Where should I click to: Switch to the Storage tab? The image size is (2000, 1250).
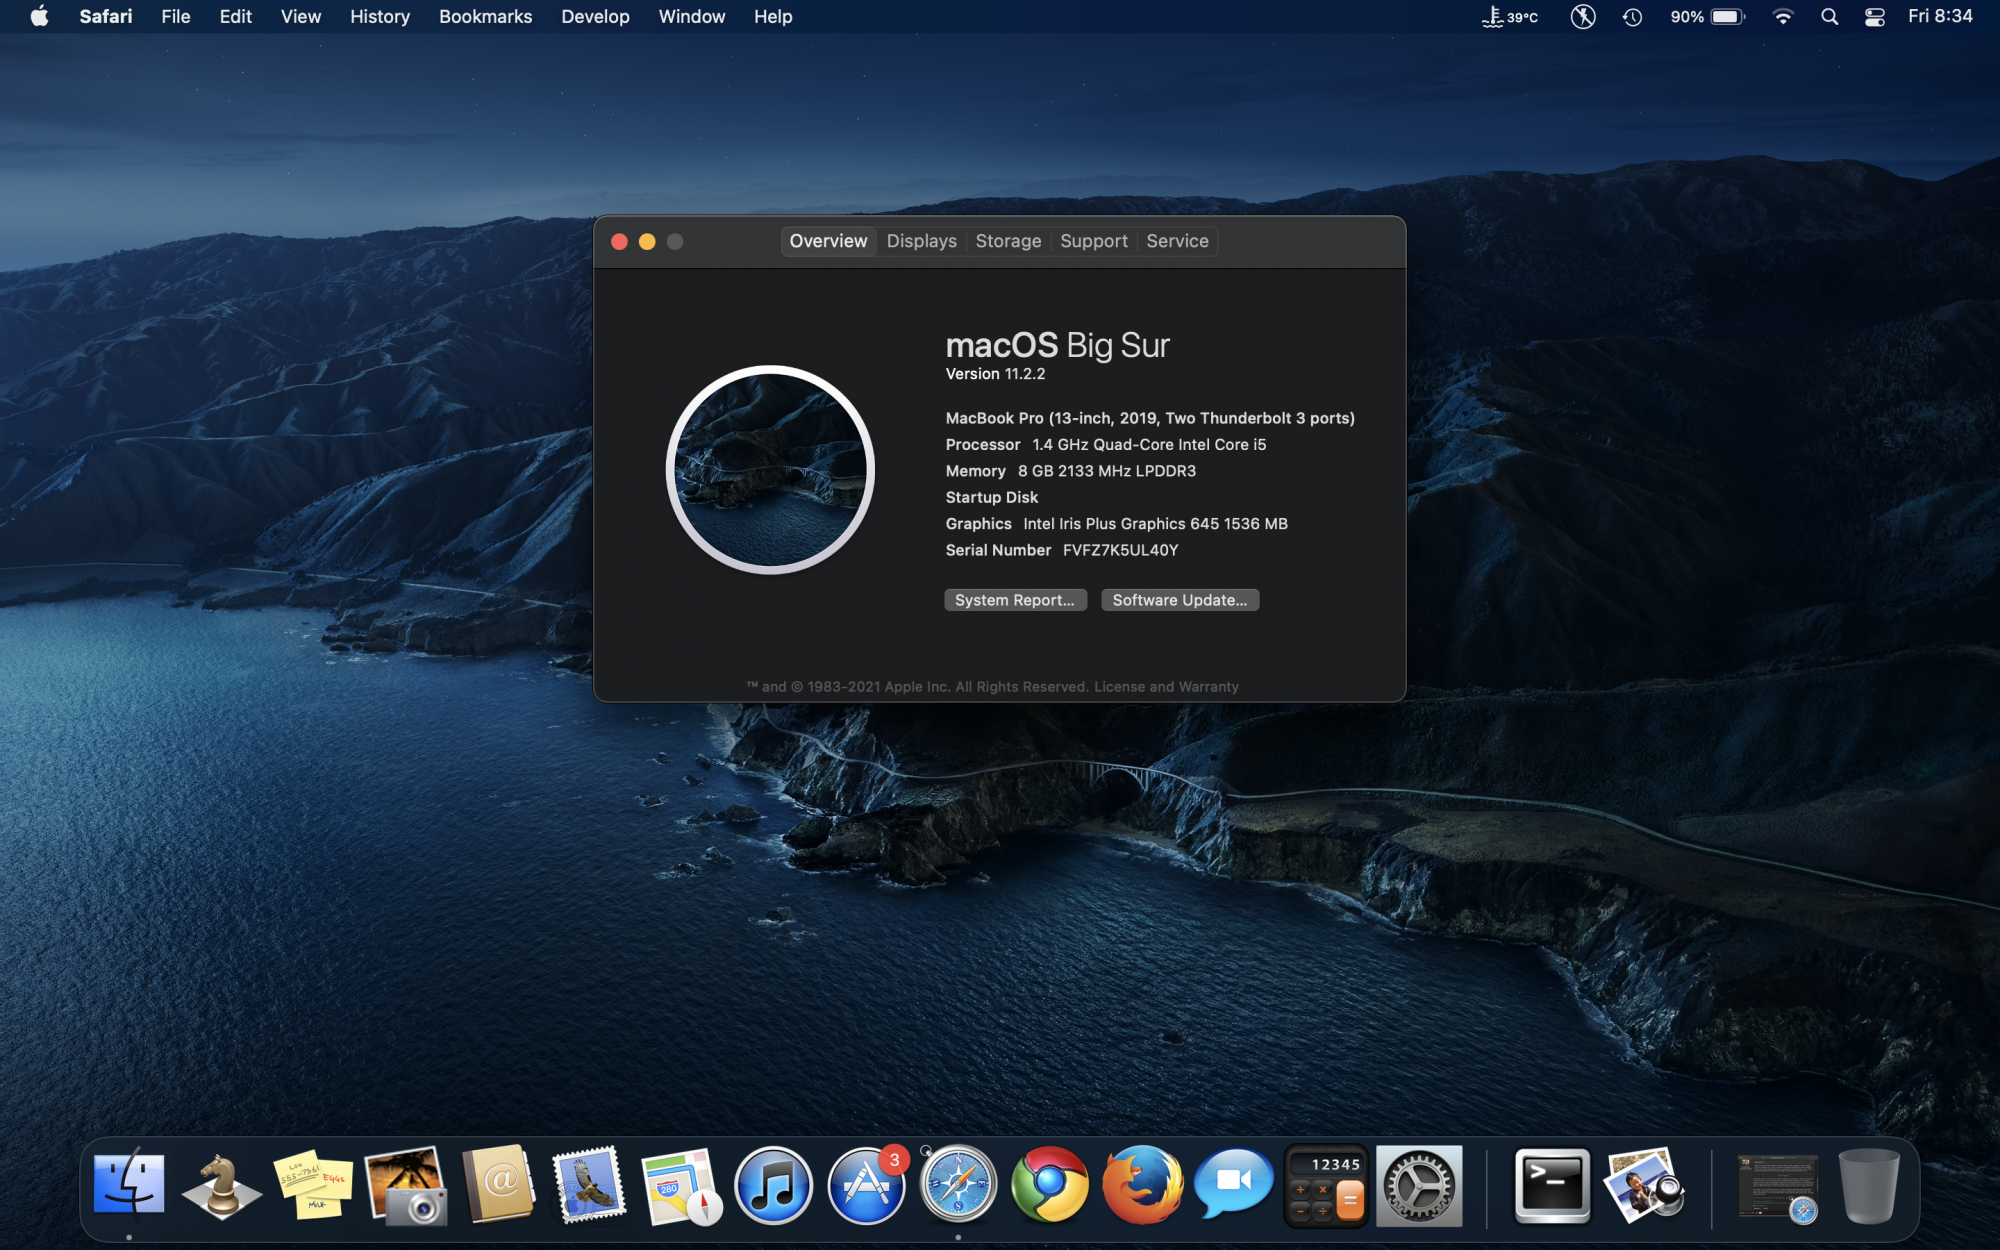coord(1008,241)
